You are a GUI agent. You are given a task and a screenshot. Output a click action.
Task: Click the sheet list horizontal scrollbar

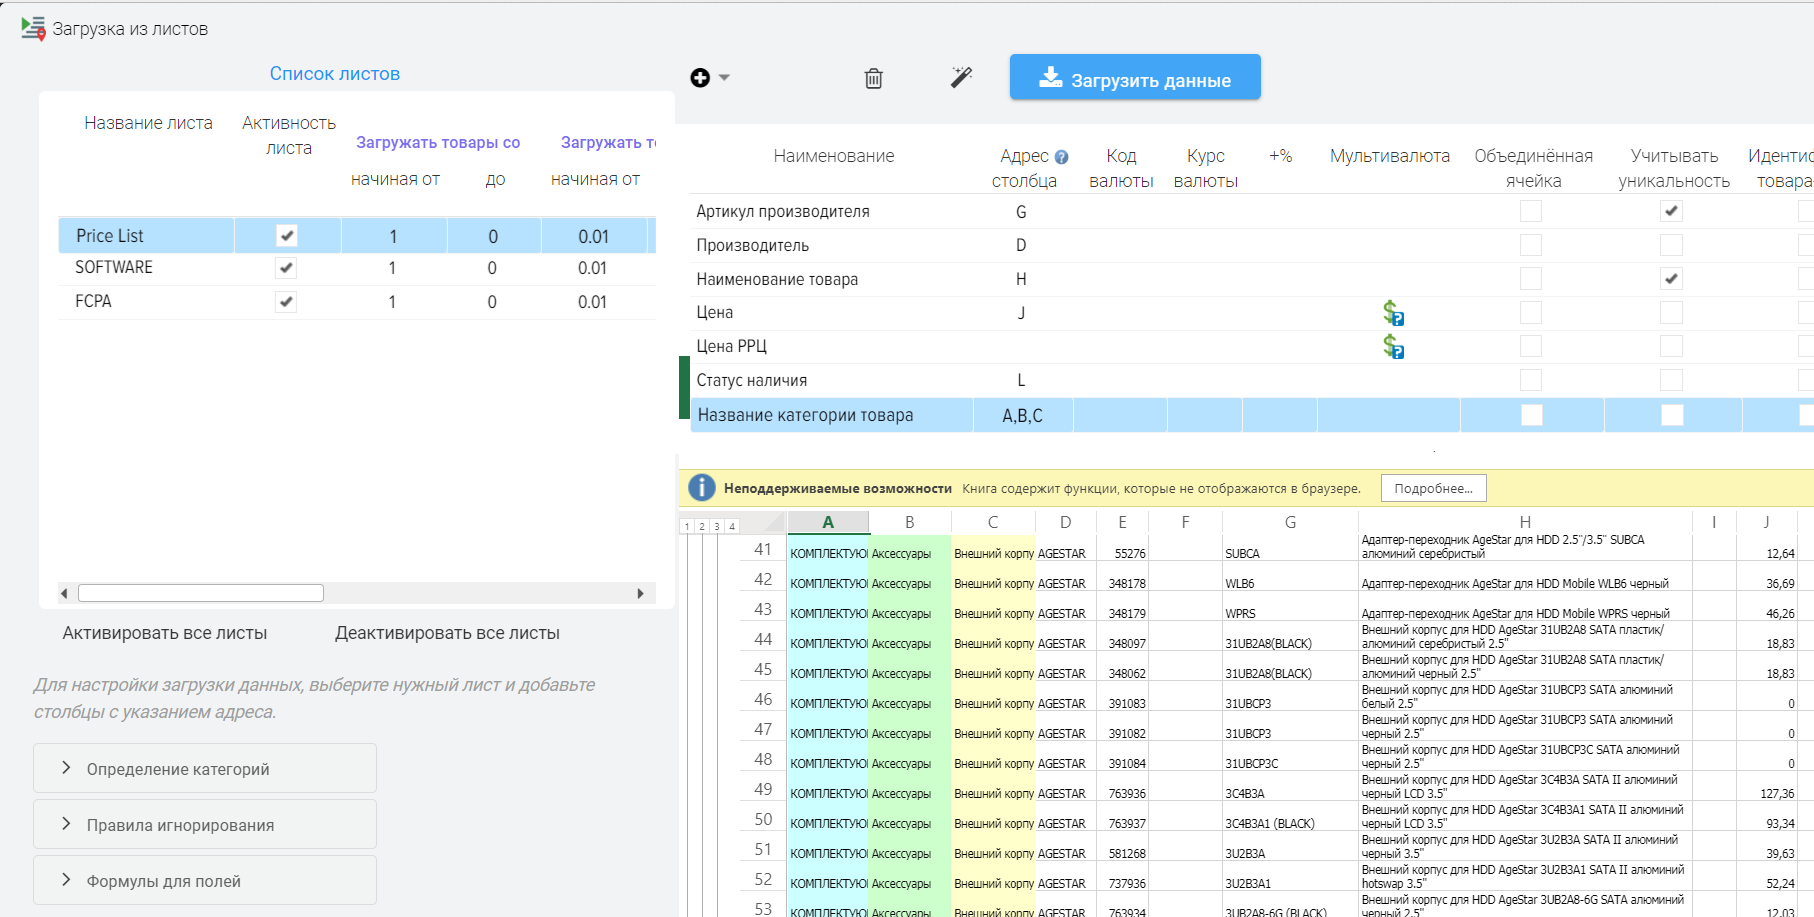[x=200, y=594]
